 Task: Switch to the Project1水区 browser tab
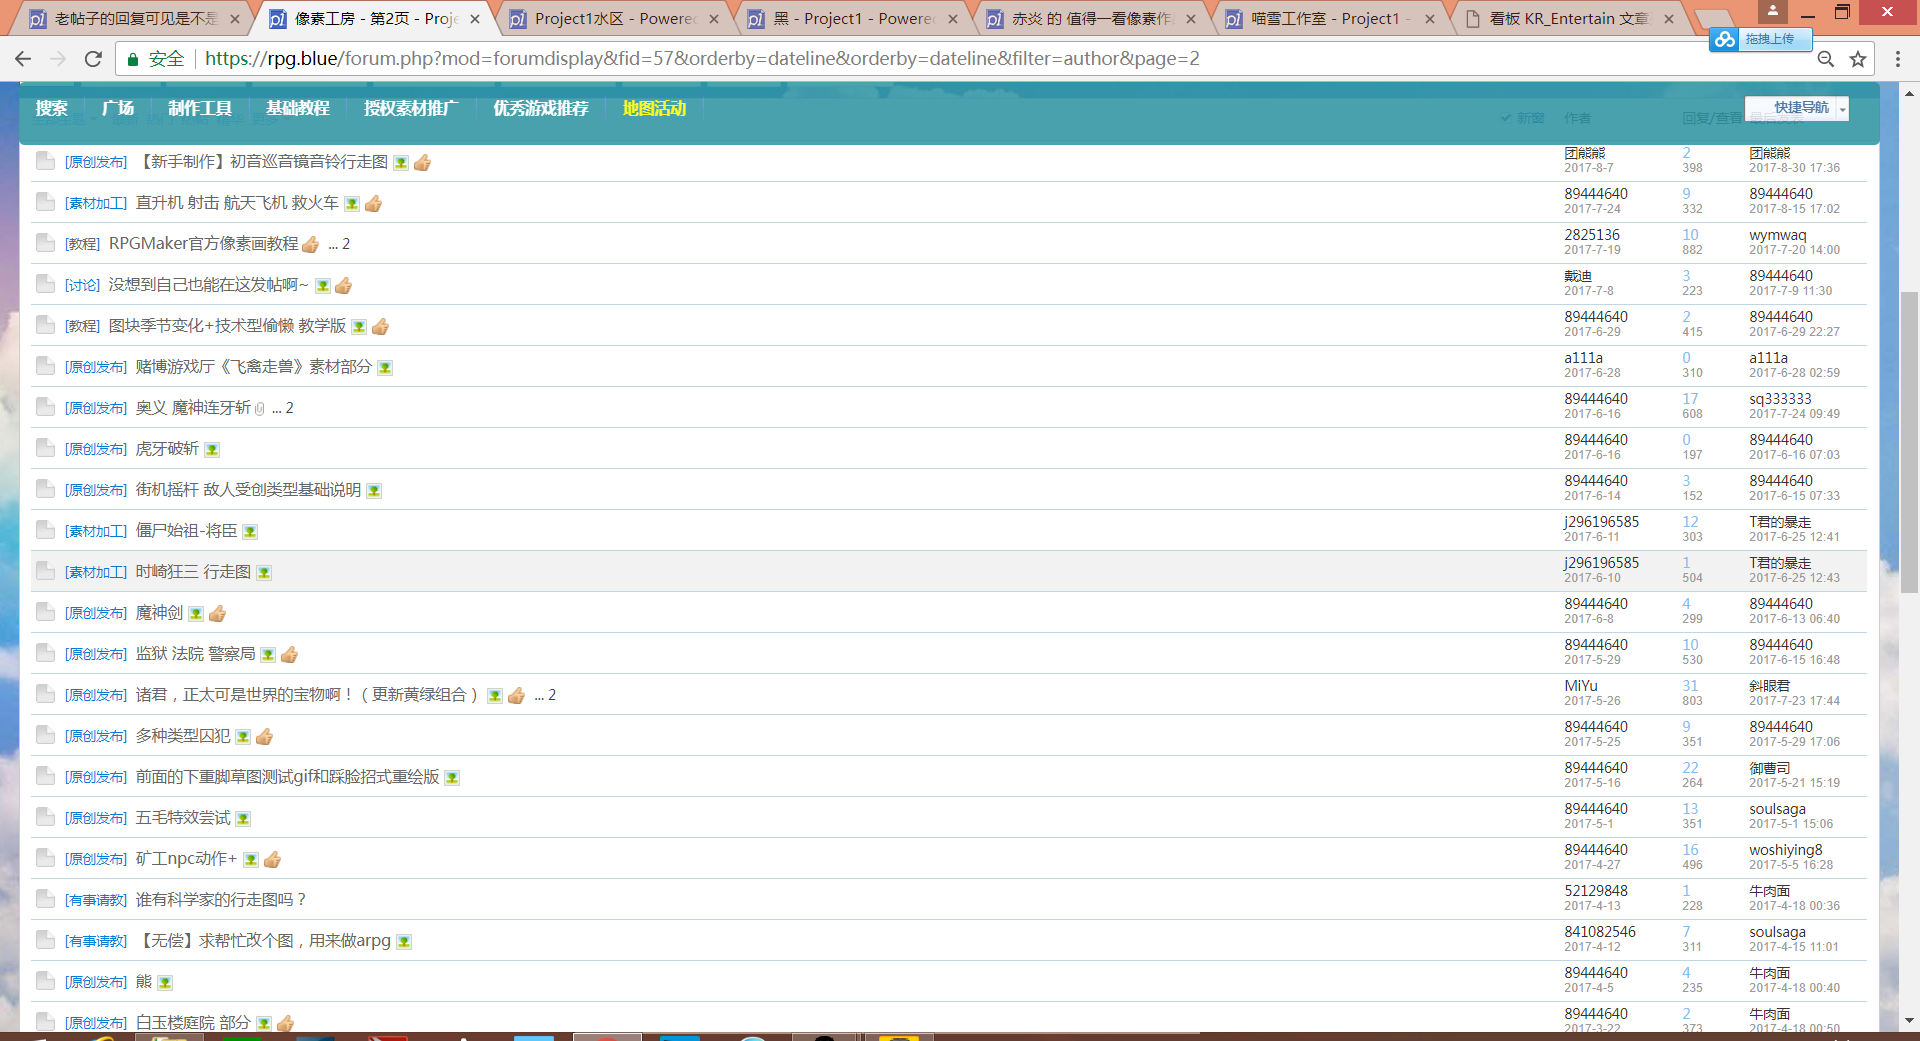pyautogui.click(x=616, y=19)
